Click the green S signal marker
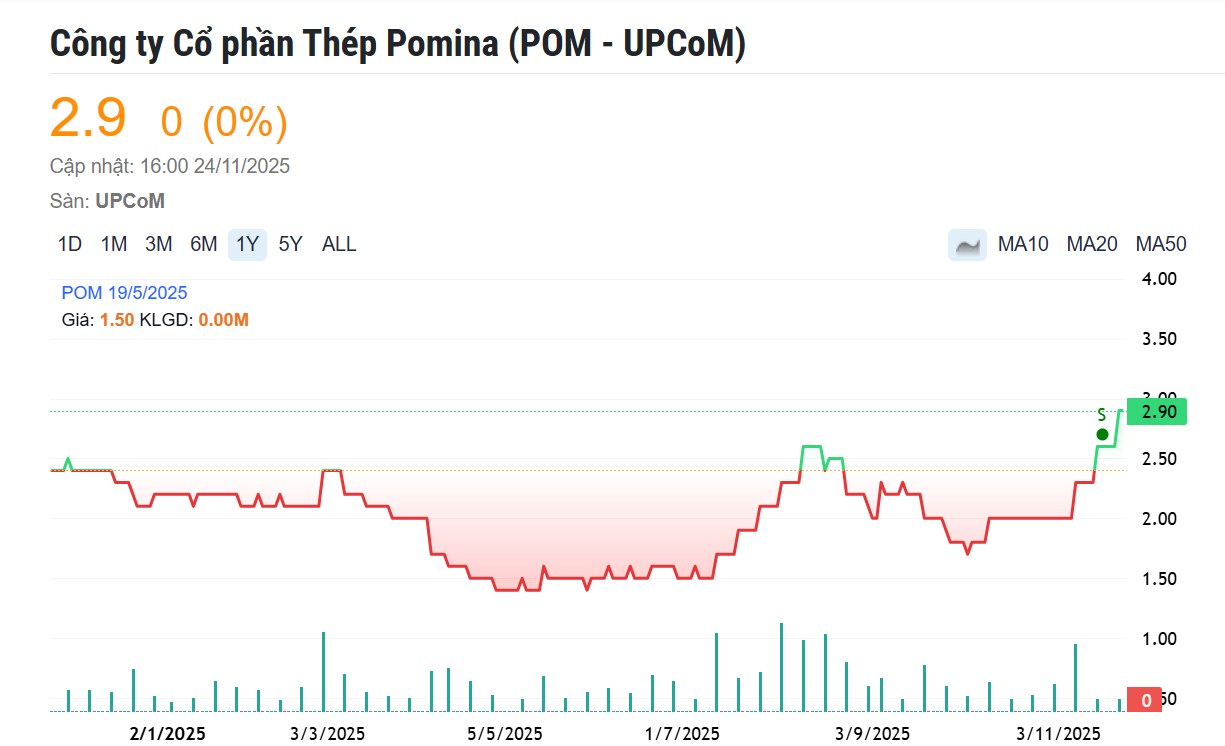The width and height of the screenshot is (1225, 746). pos(1102,434)
